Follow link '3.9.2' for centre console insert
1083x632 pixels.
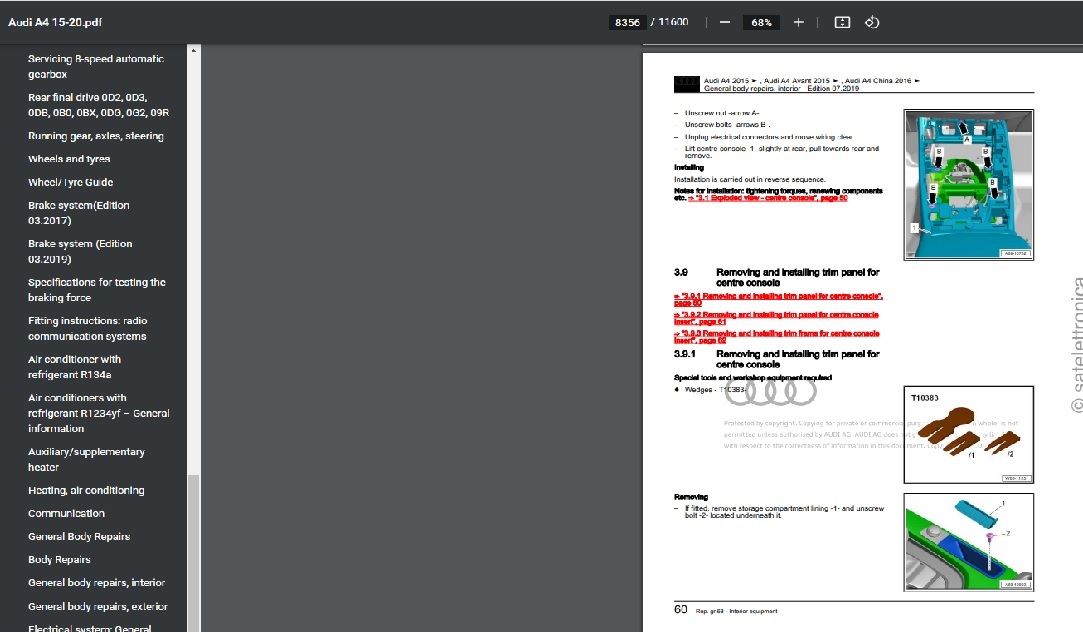pyautogui.click(x=776, y=318)
